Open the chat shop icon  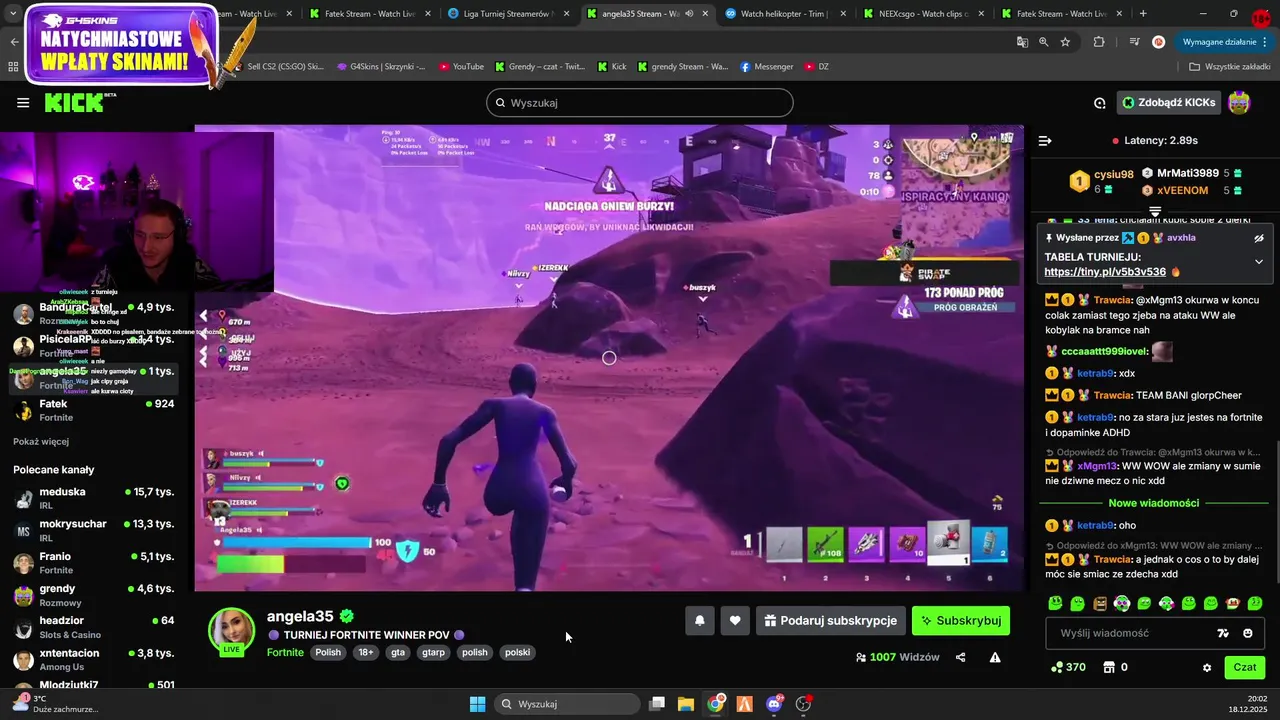1108,667
